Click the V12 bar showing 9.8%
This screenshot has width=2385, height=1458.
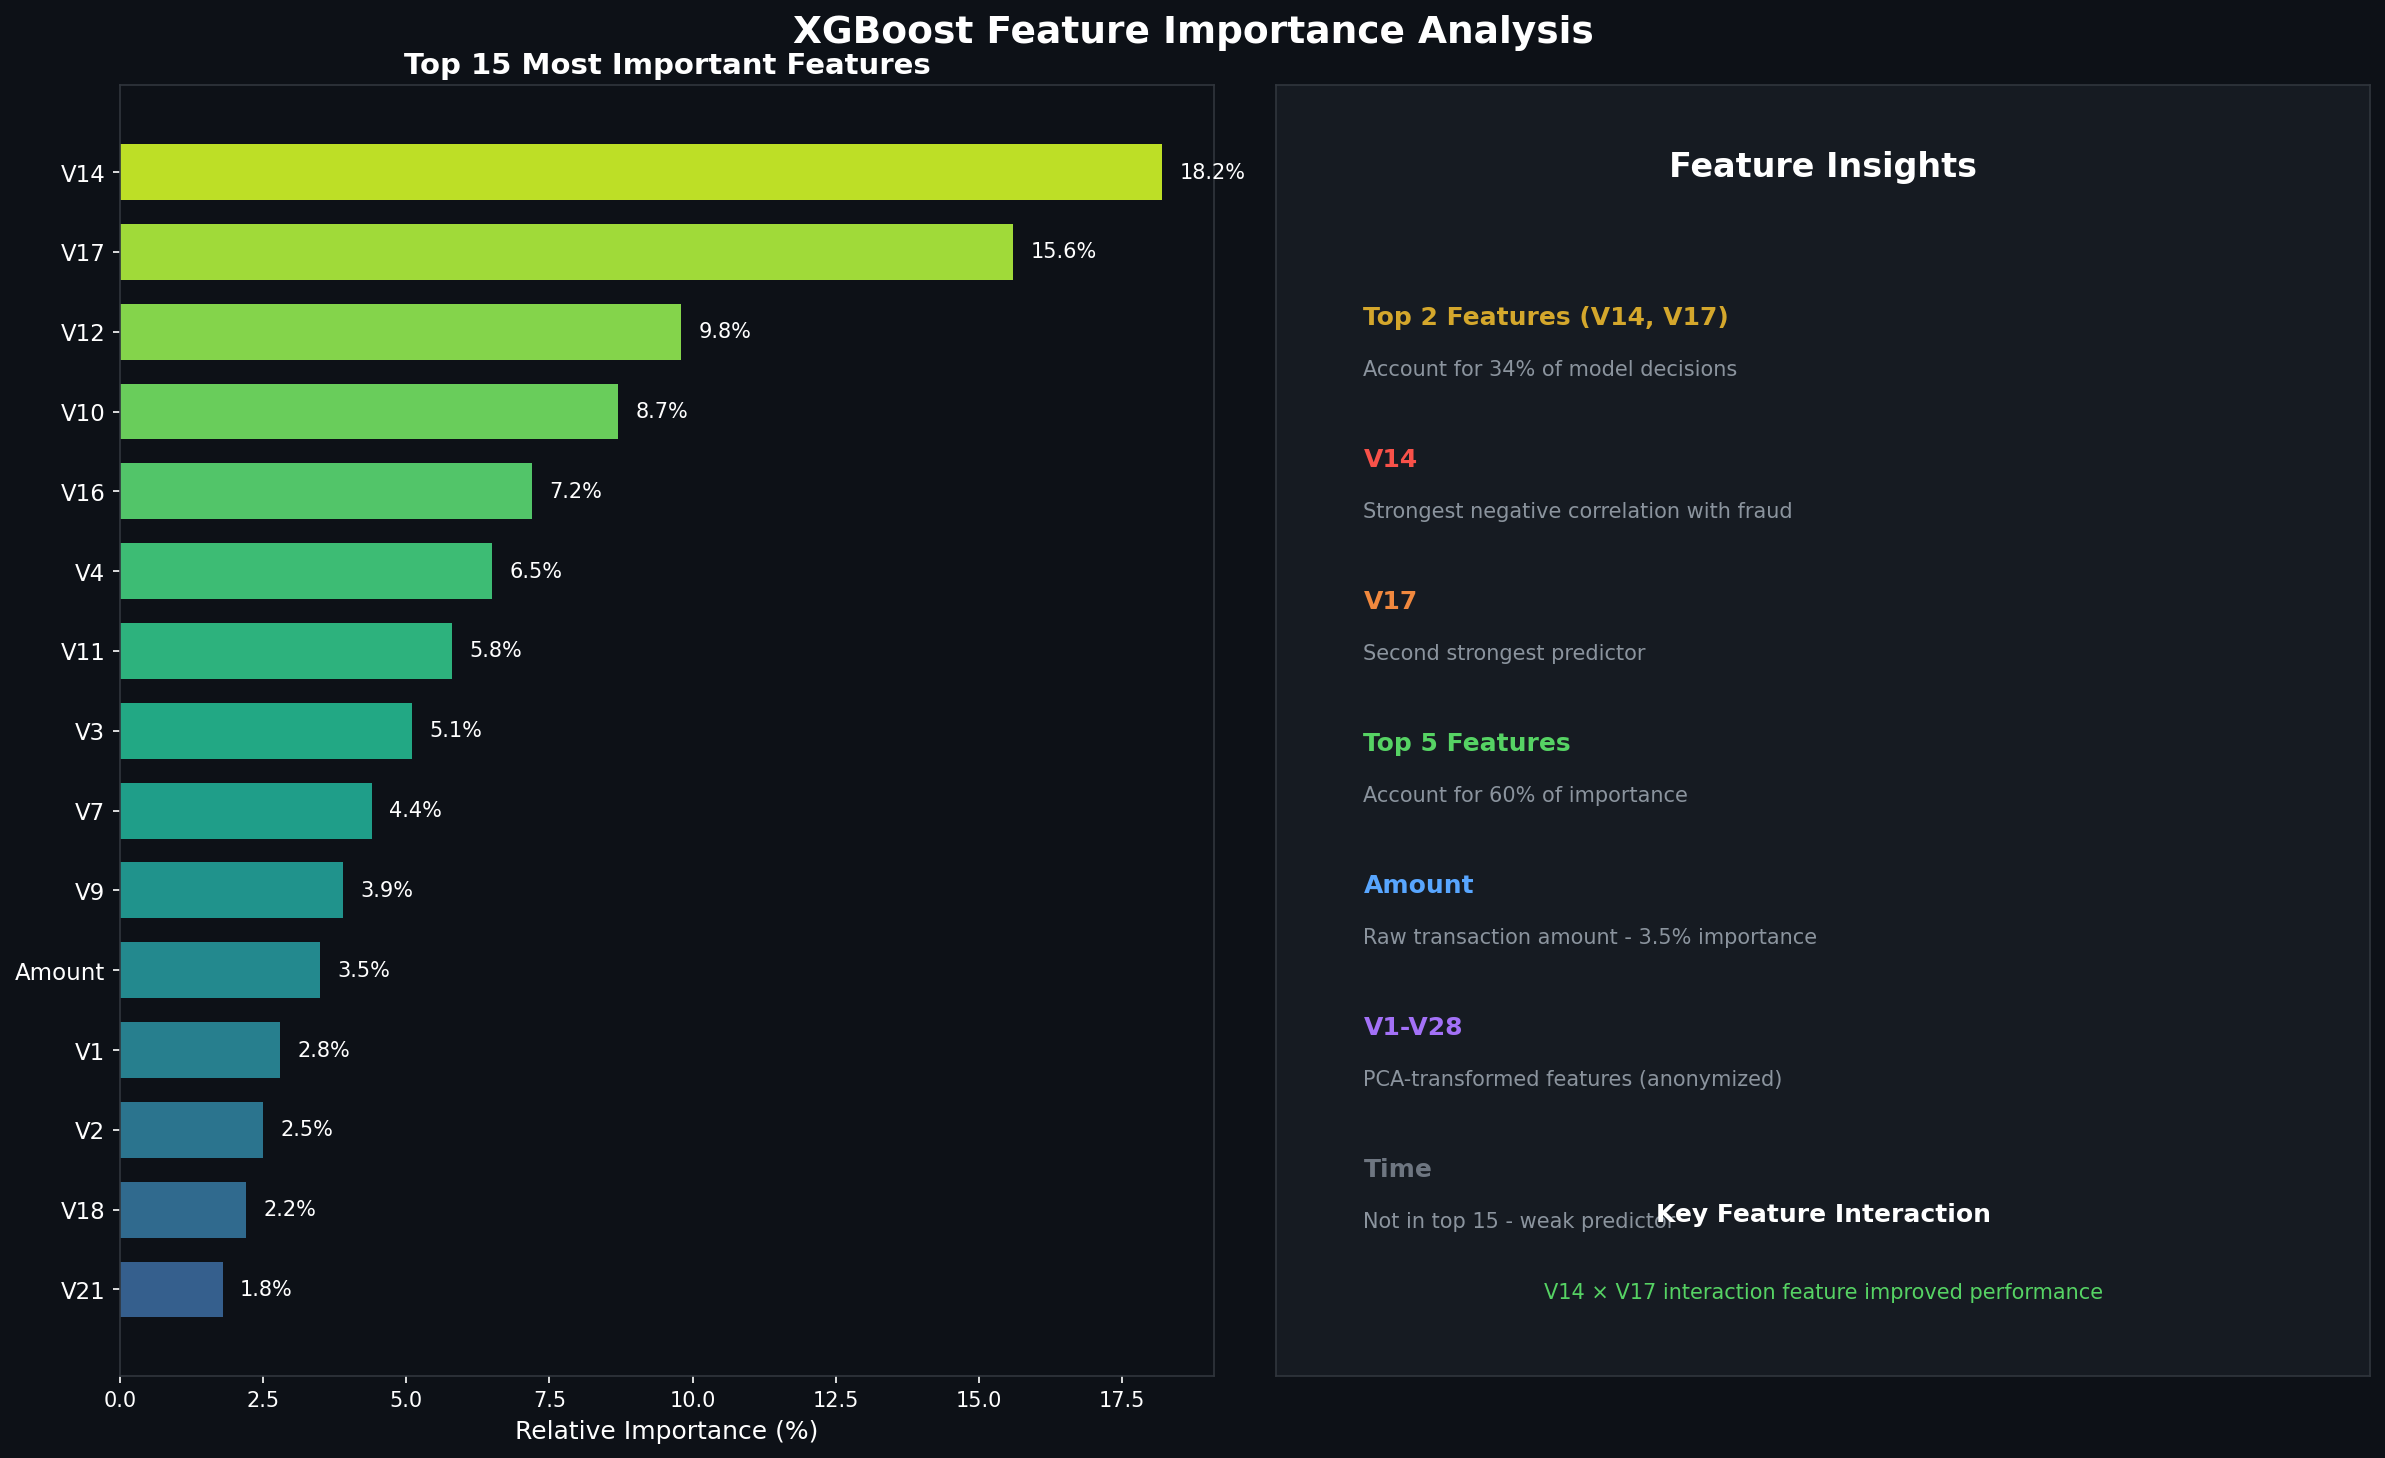[400, 331]
